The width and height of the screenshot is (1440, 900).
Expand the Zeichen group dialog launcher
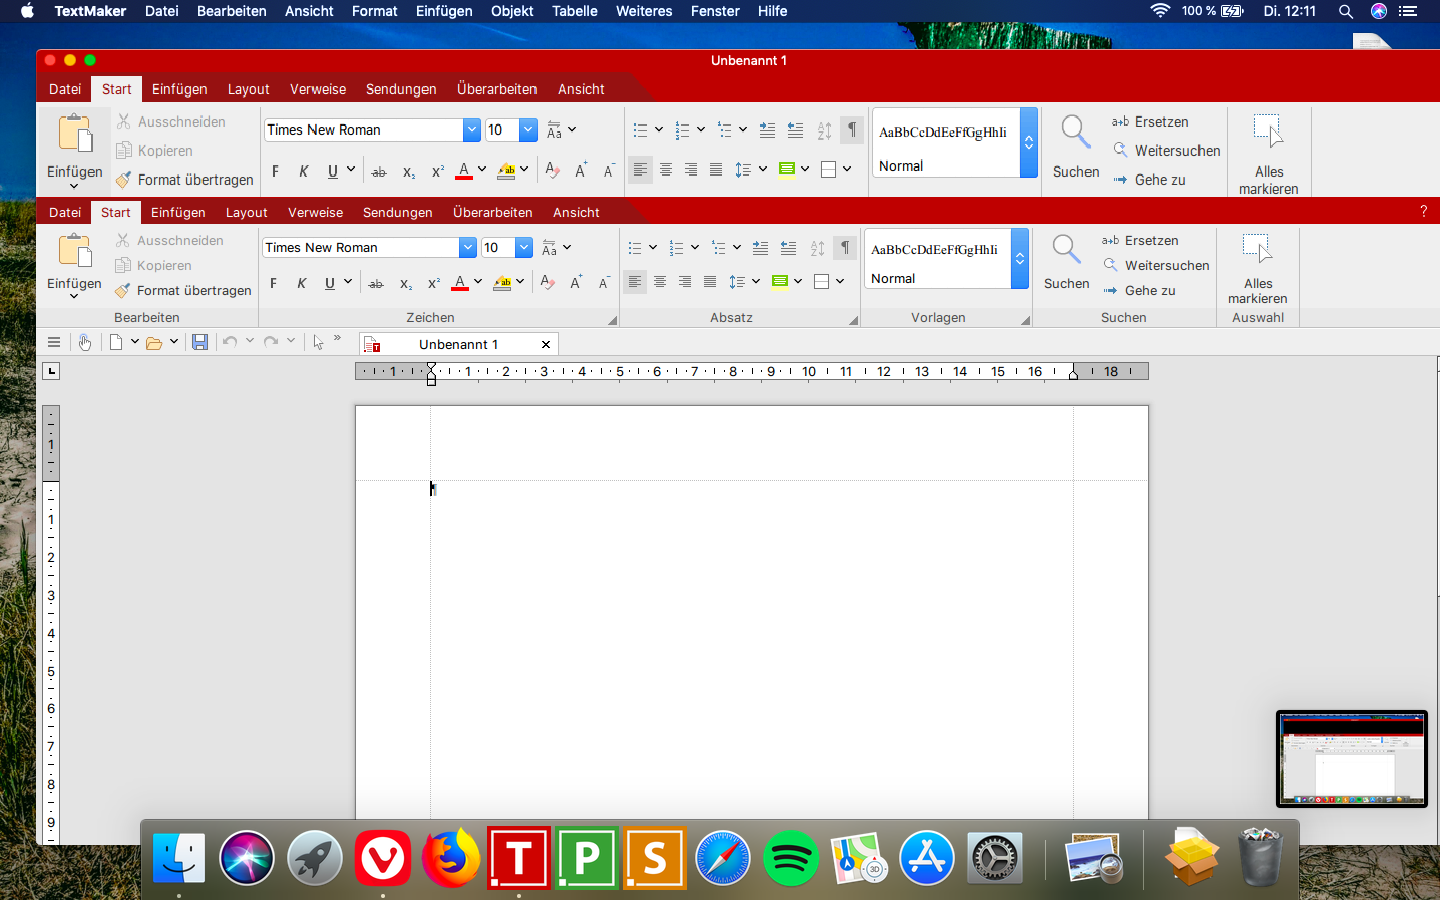(x=612, y=320)
